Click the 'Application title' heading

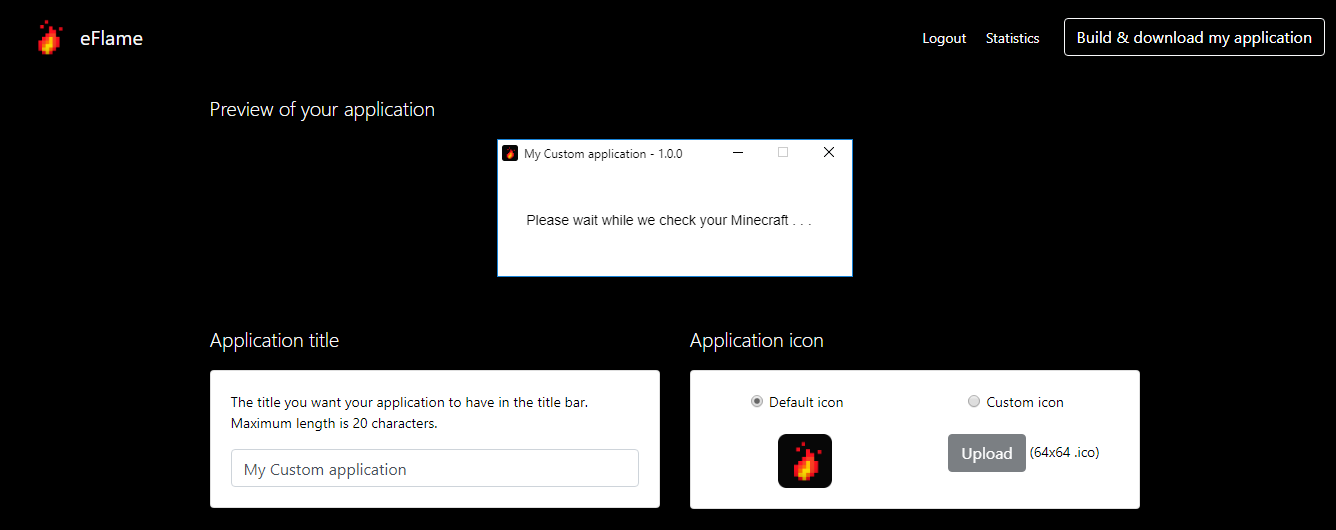[274, 340]
